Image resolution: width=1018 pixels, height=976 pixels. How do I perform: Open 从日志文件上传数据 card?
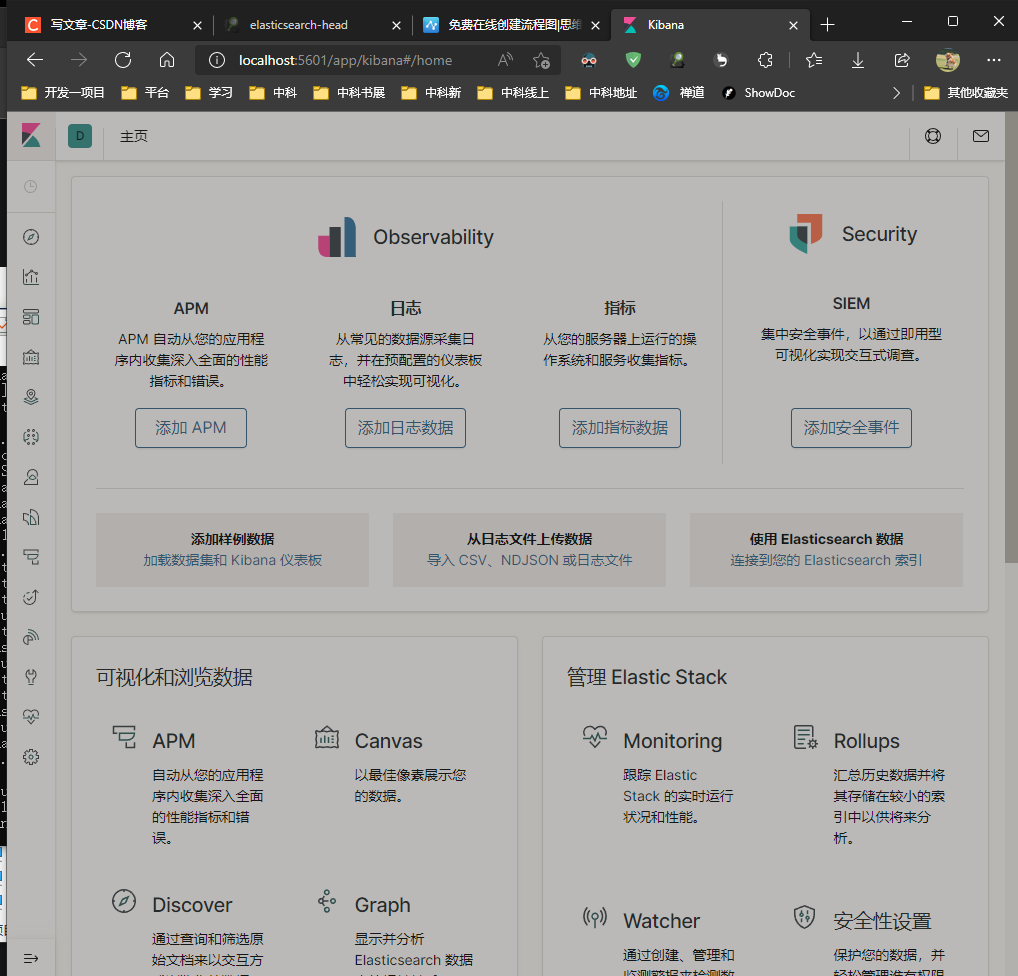tap(529, 550)
